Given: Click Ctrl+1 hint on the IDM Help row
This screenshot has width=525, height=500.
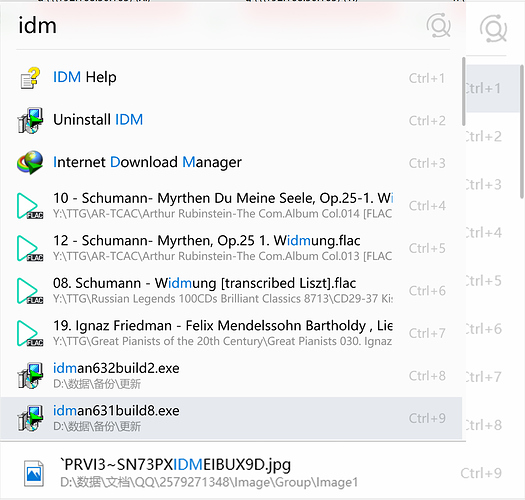Looking at the screenshot, I should coord(427,78).
